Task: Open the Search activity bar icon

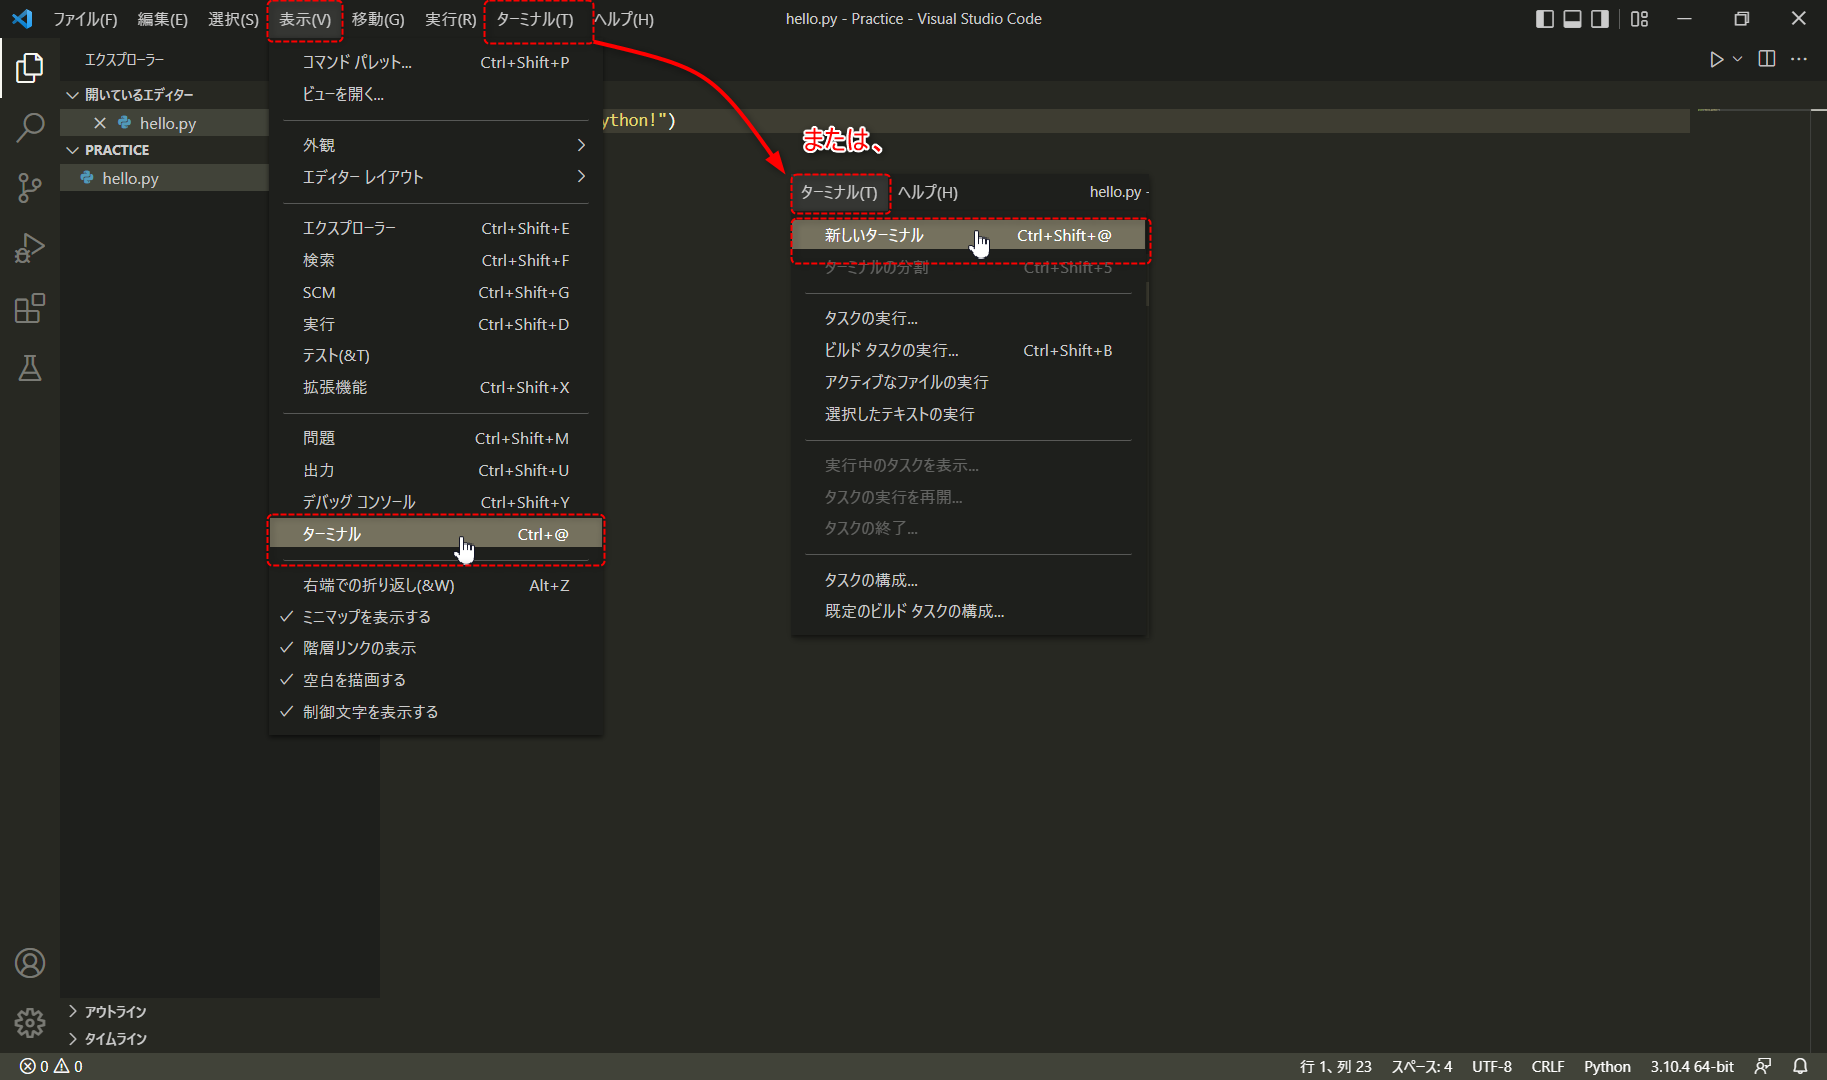Action: pyautogui.click(x=30, y=127)
